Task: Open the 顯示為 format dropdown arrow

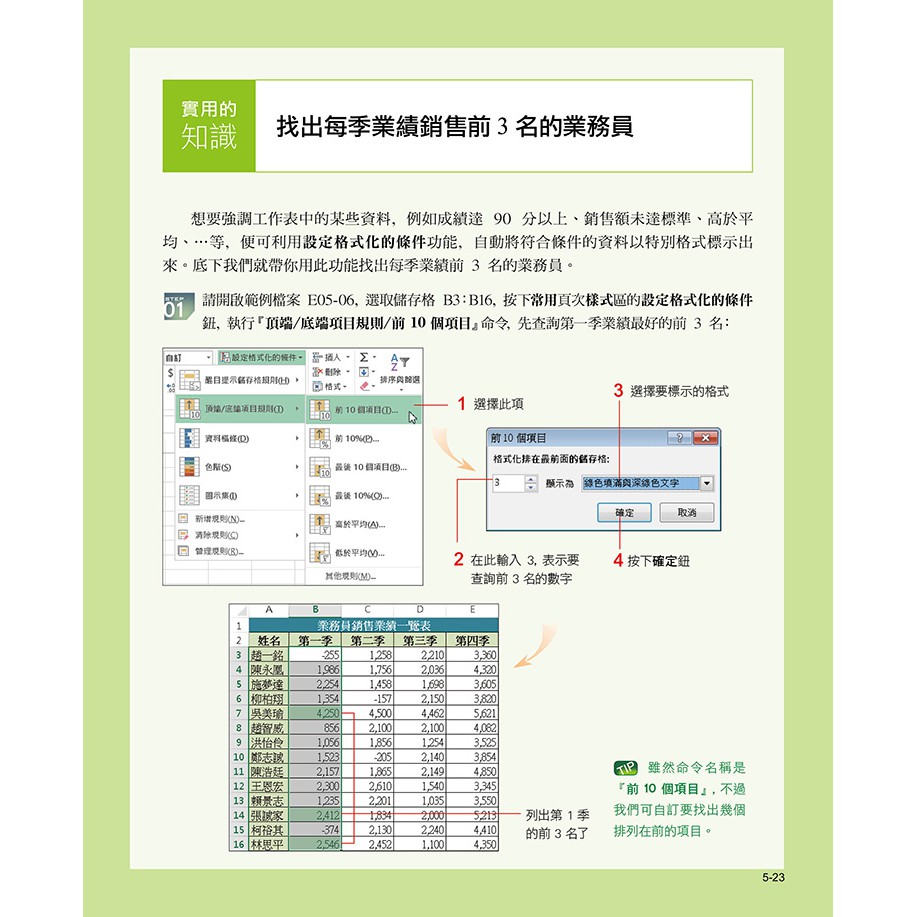Action: pyautogui.click(x=706, y=483)
